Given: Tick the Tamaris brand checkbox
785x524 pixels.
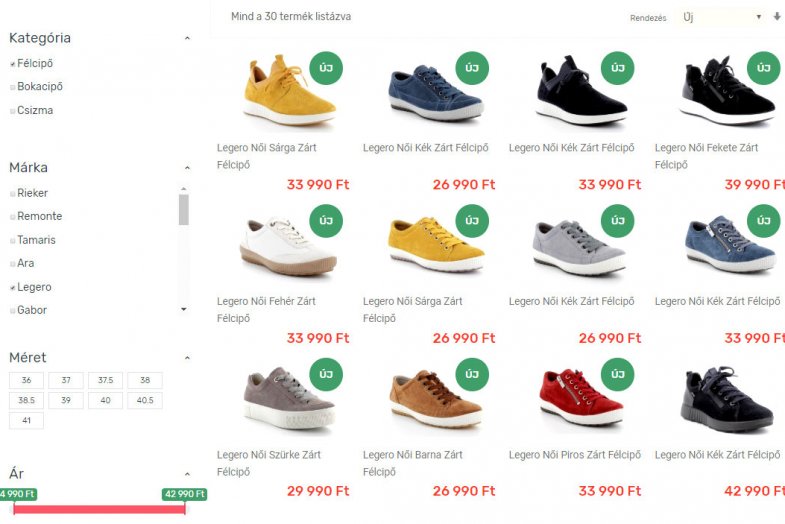Looking at the screenshot, I should pyautogui.click(x=13, y=241).
